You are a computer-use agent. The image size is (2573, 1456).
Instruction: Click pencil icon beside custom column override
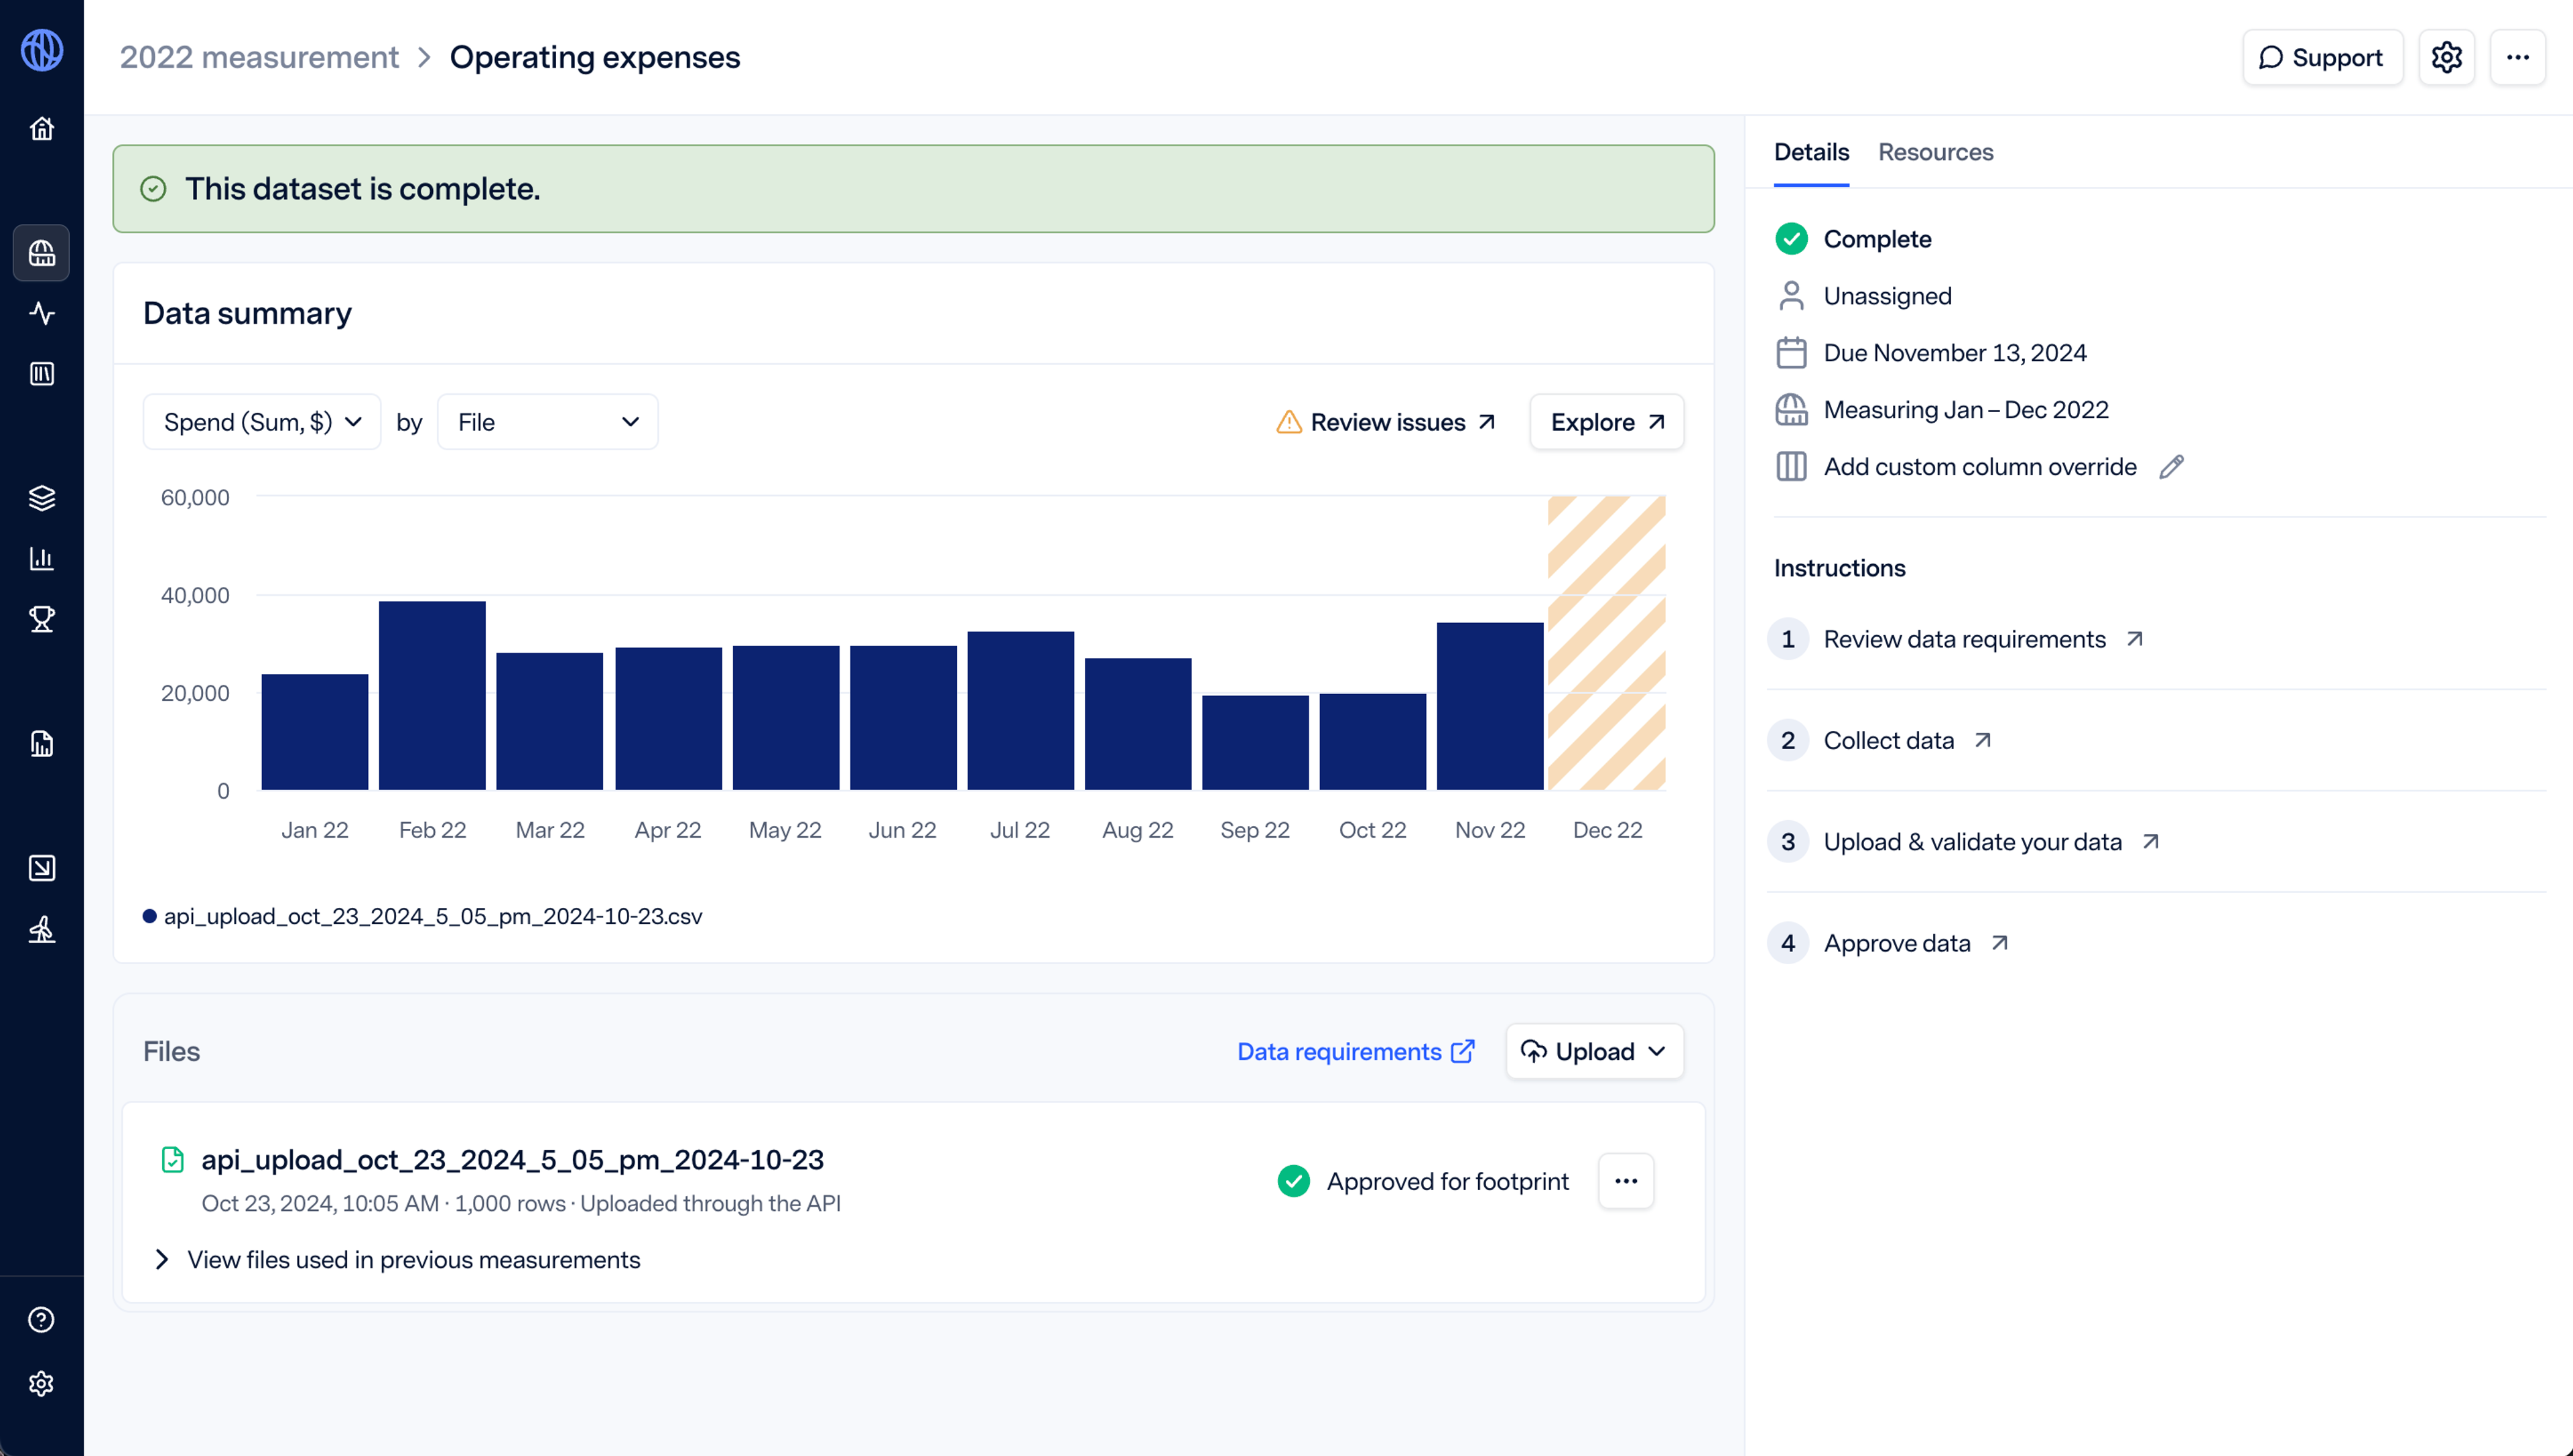[2171, 467]
